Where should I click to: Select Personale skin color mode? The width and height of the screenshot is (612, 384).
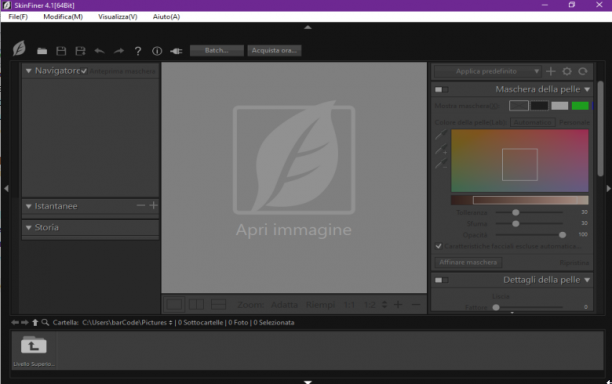[x=574, y=122]
